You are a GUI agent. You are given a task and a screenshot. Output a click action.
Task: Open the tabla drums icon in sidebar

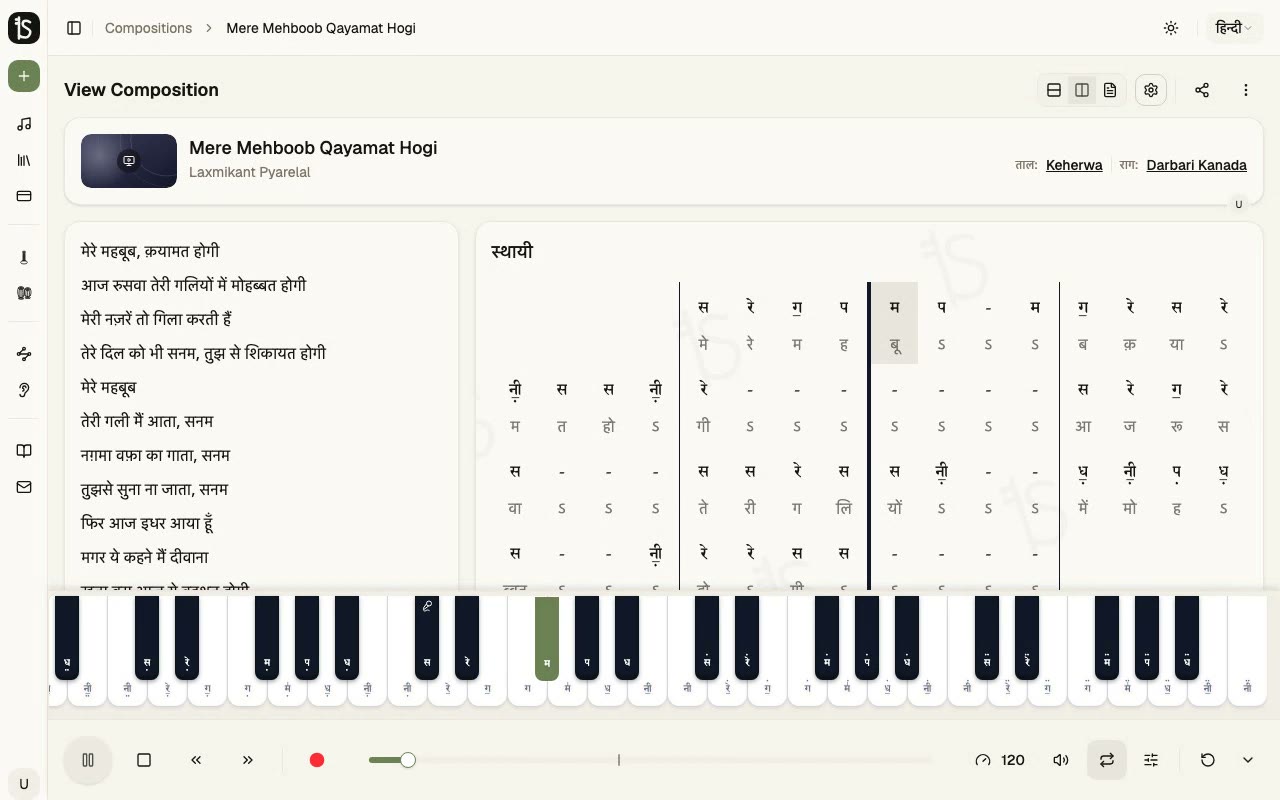click(24, 293)
